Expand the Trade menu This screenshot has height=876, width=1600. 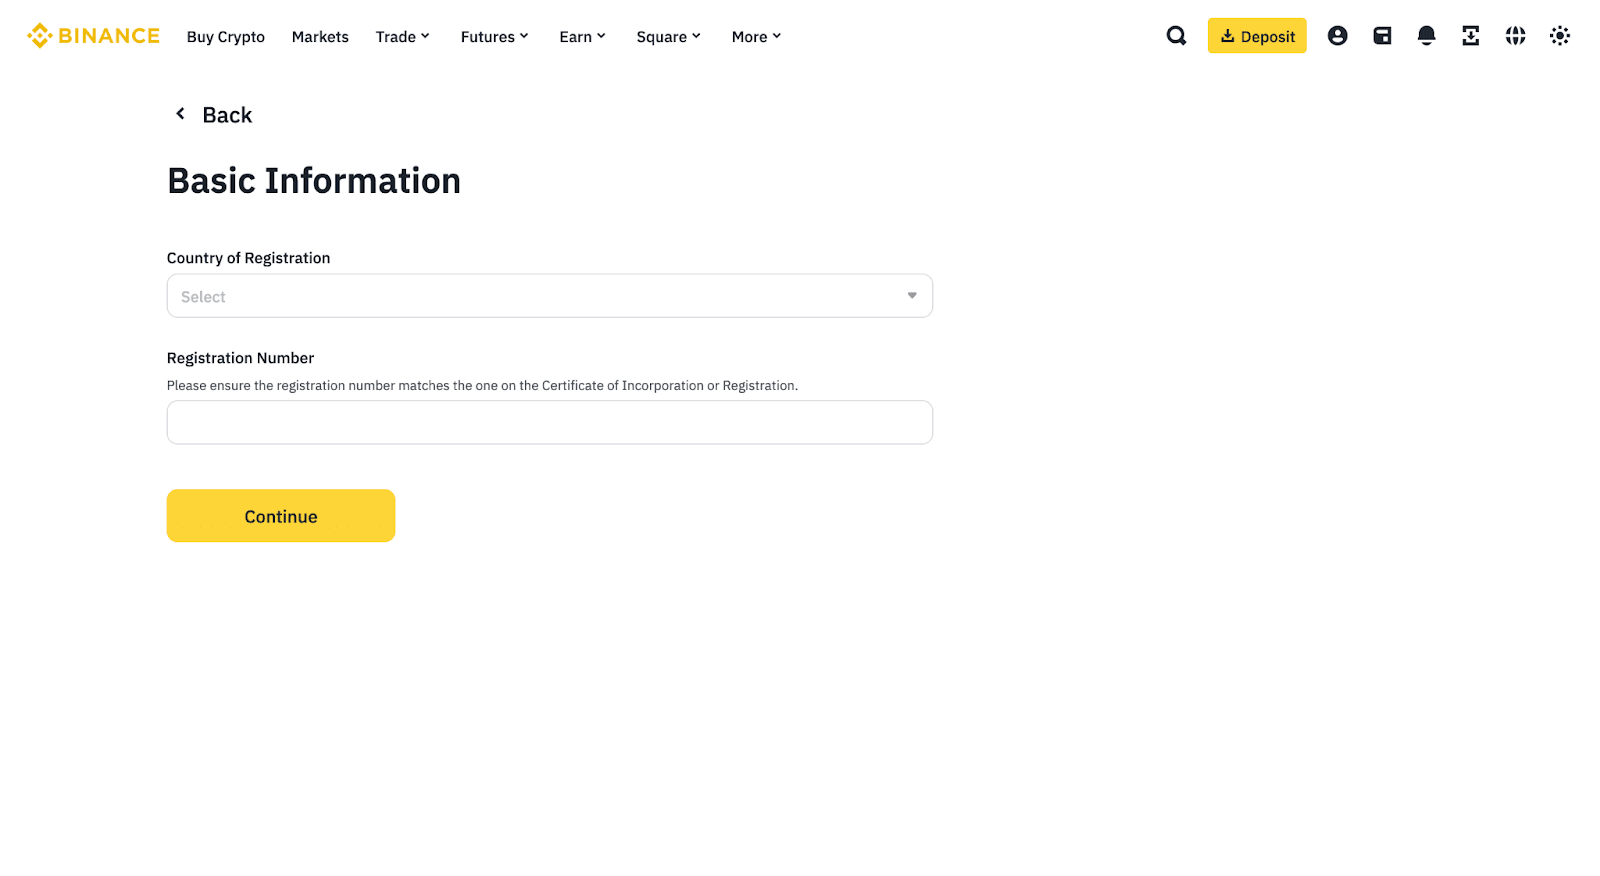402,37
